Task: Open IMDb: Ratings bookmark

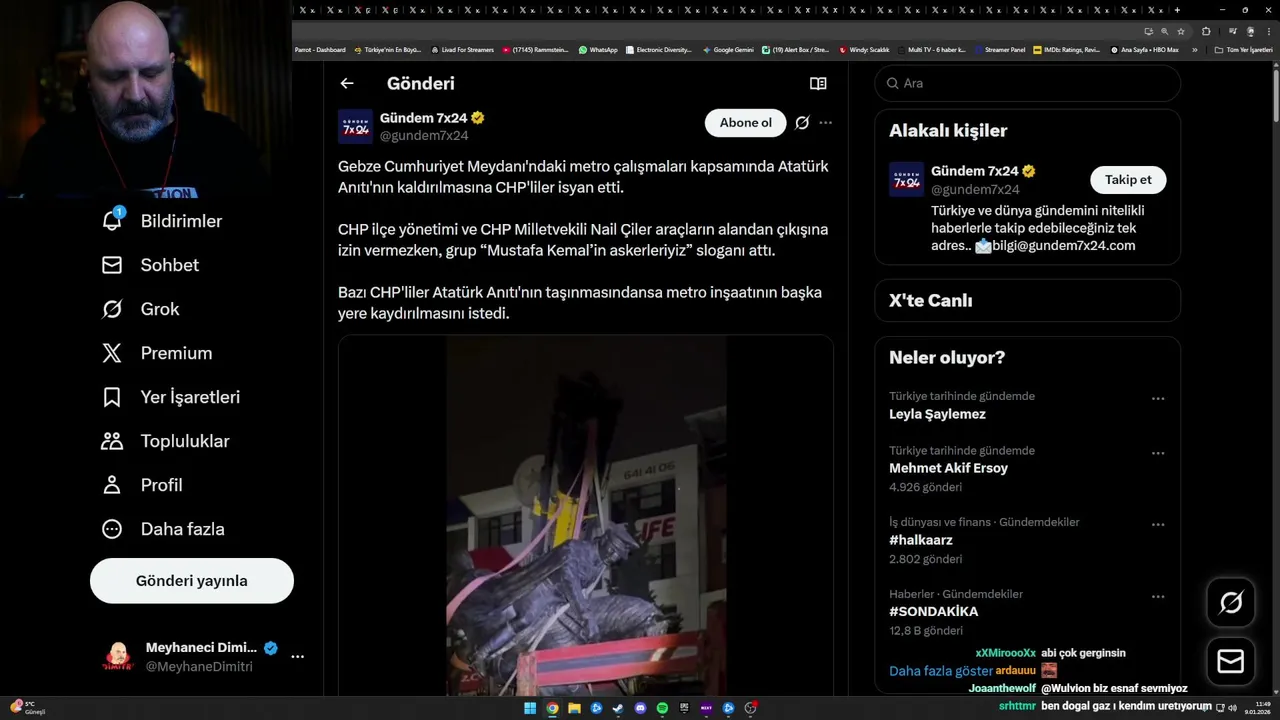Action: pyautogui.click(x=1067, y=49)
